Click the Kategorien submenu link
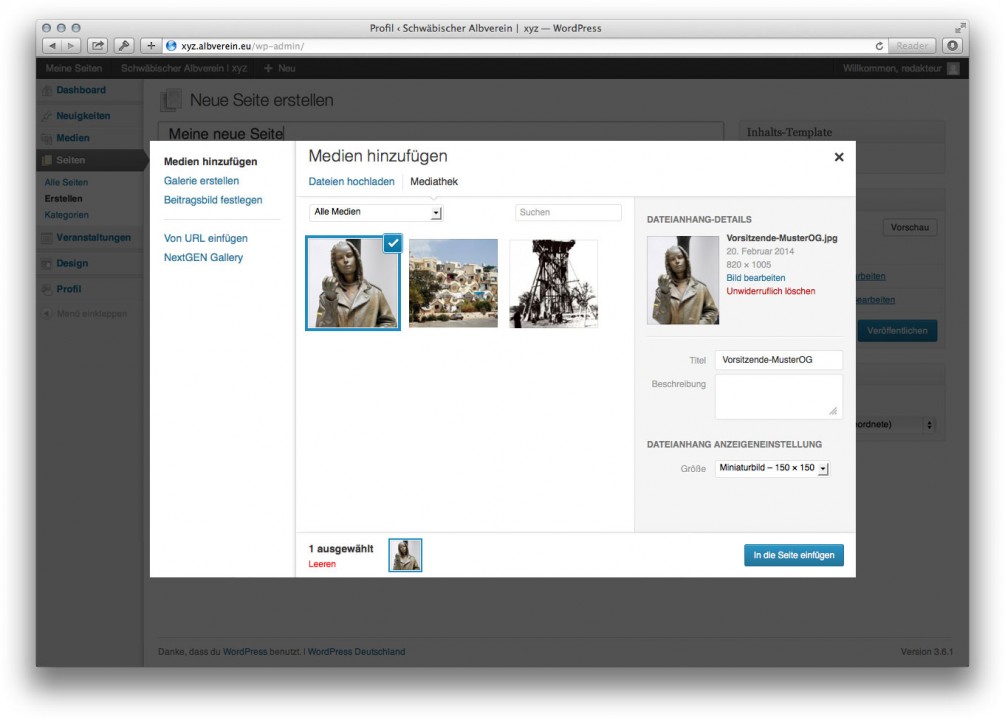 [67, 215]
